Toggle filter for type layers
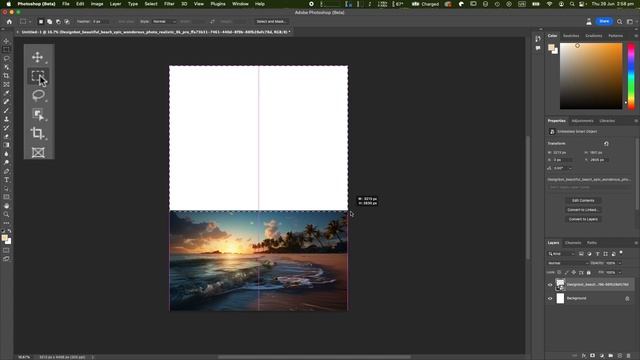The image size is (640, 360). pos(598,254)
